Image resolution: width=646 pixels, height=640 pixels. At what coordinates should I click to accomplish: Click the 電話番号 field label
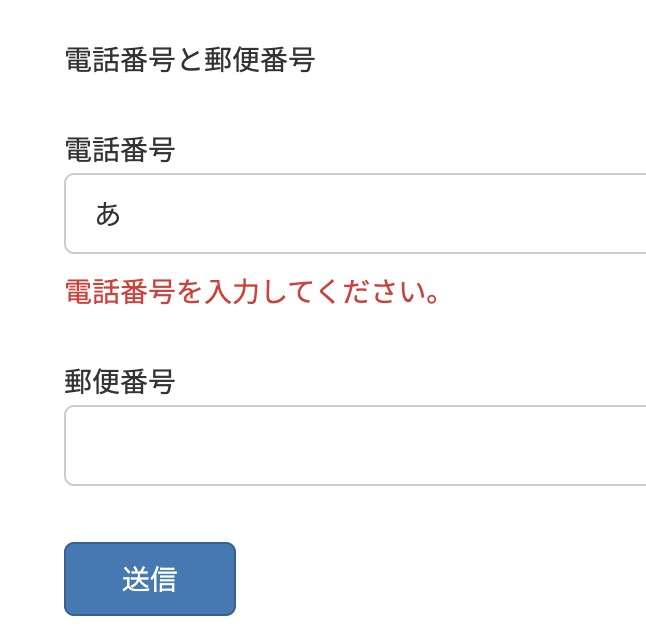click(x=120, y=151)
